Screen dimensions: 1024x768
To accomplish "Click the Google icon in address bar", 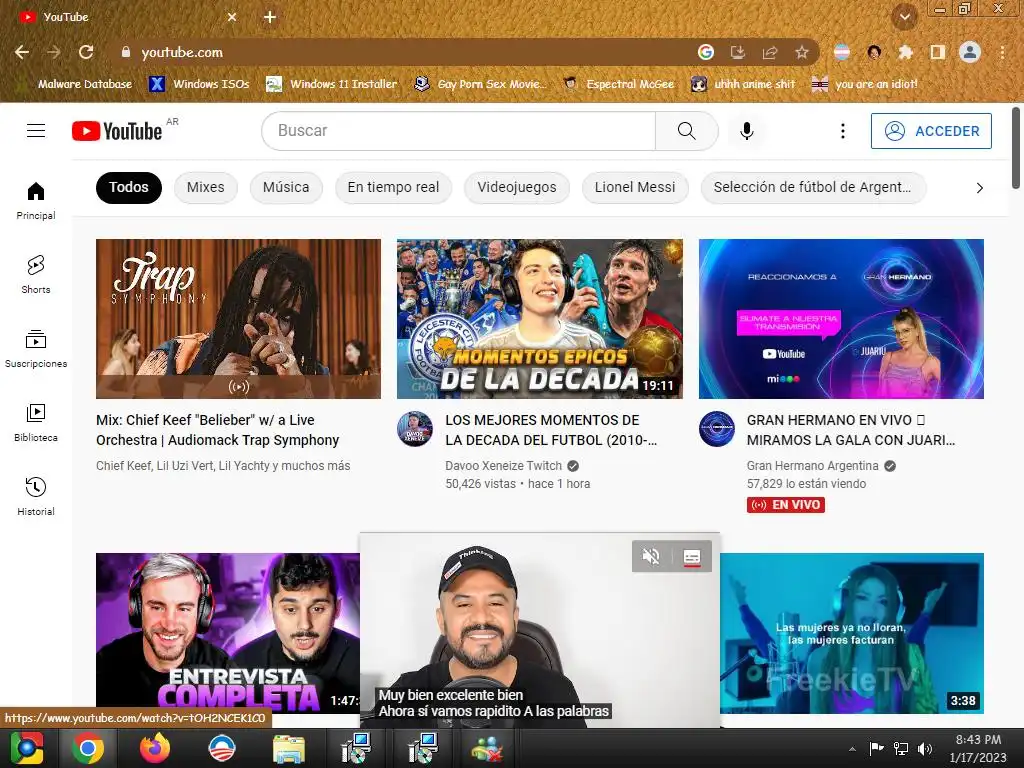I will tap(706, 52).
